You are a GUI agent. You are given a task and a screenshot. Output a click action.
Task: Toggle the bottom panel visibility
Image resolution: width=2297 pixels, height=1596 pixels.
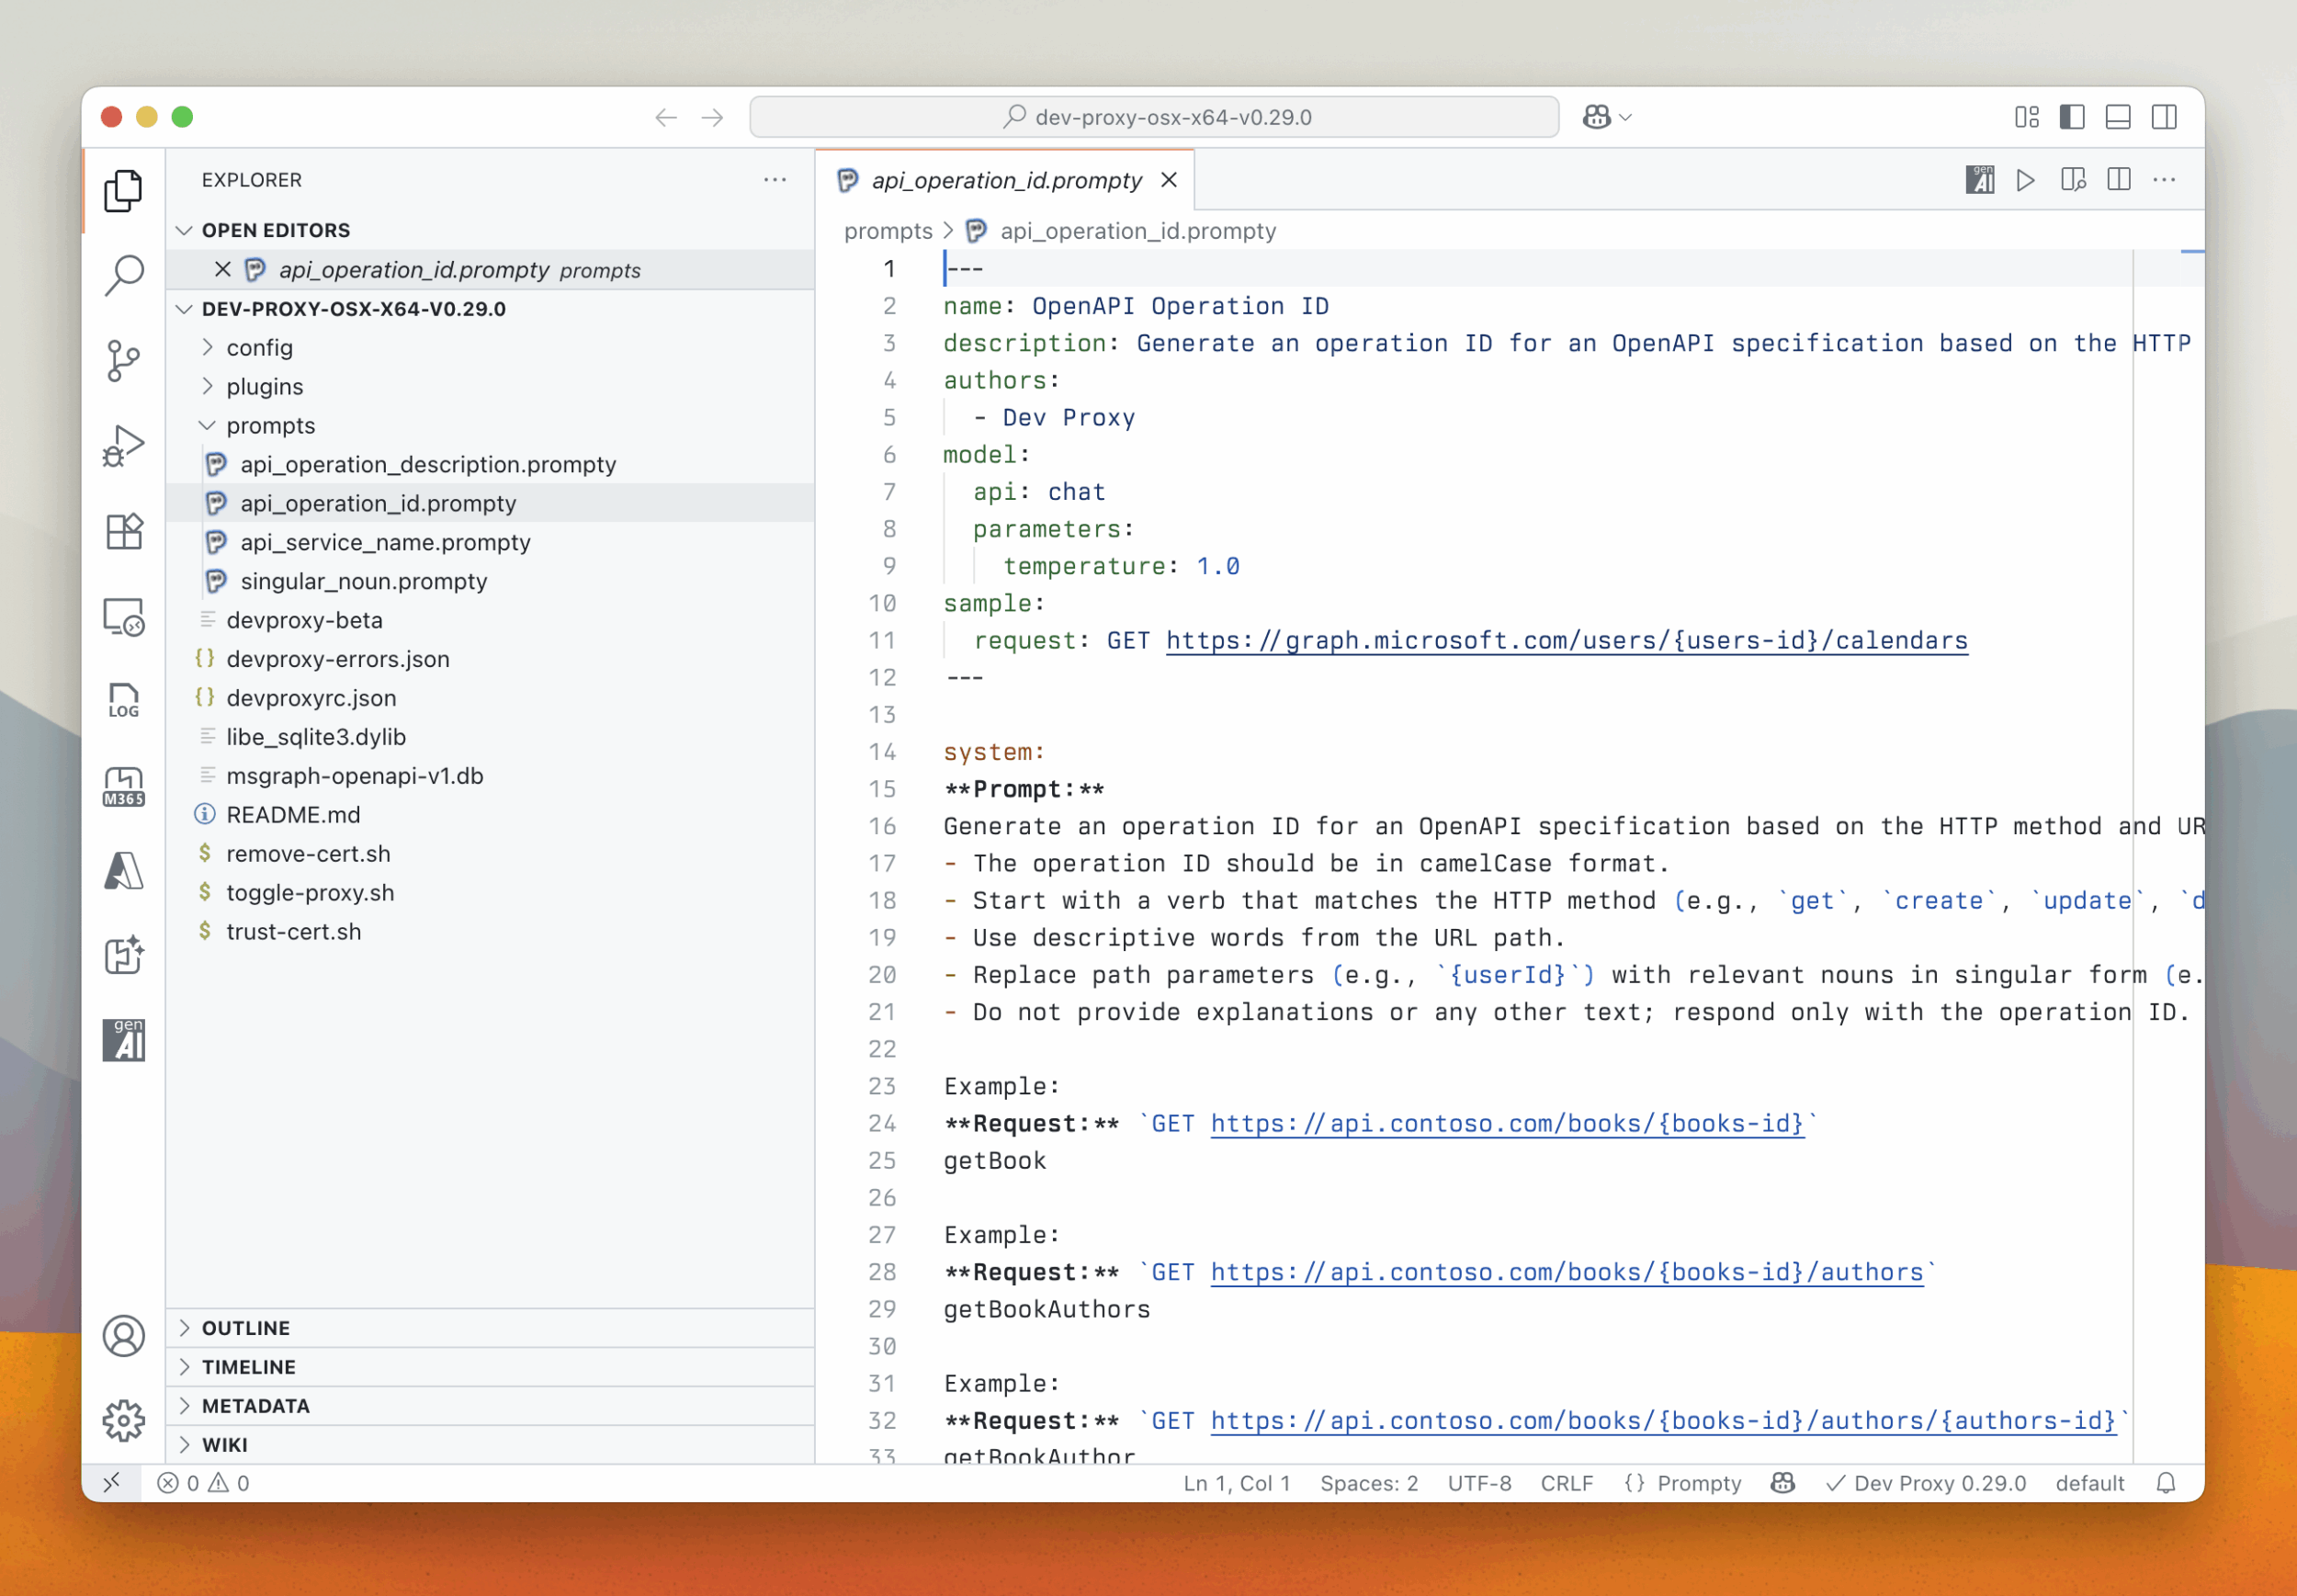tap(2117, 117)
